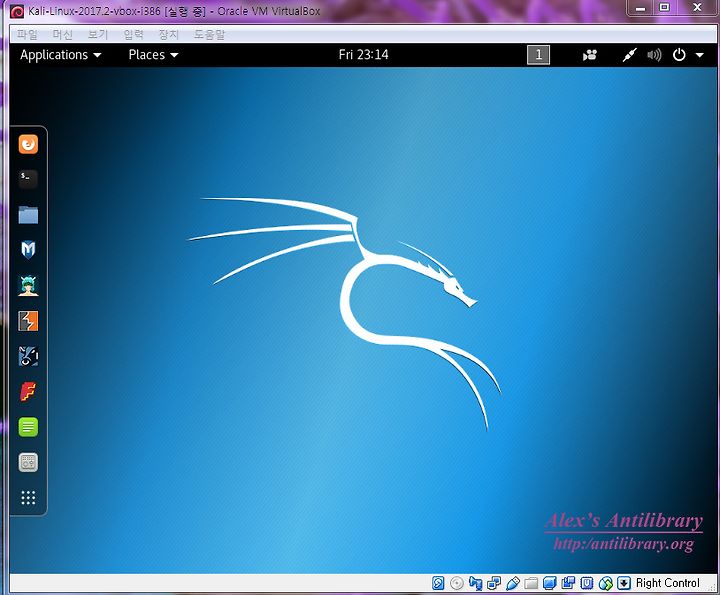Close the VirtualBox window
Screen dimensions: 720x595
pyautogui.click(x=698, y=8)
